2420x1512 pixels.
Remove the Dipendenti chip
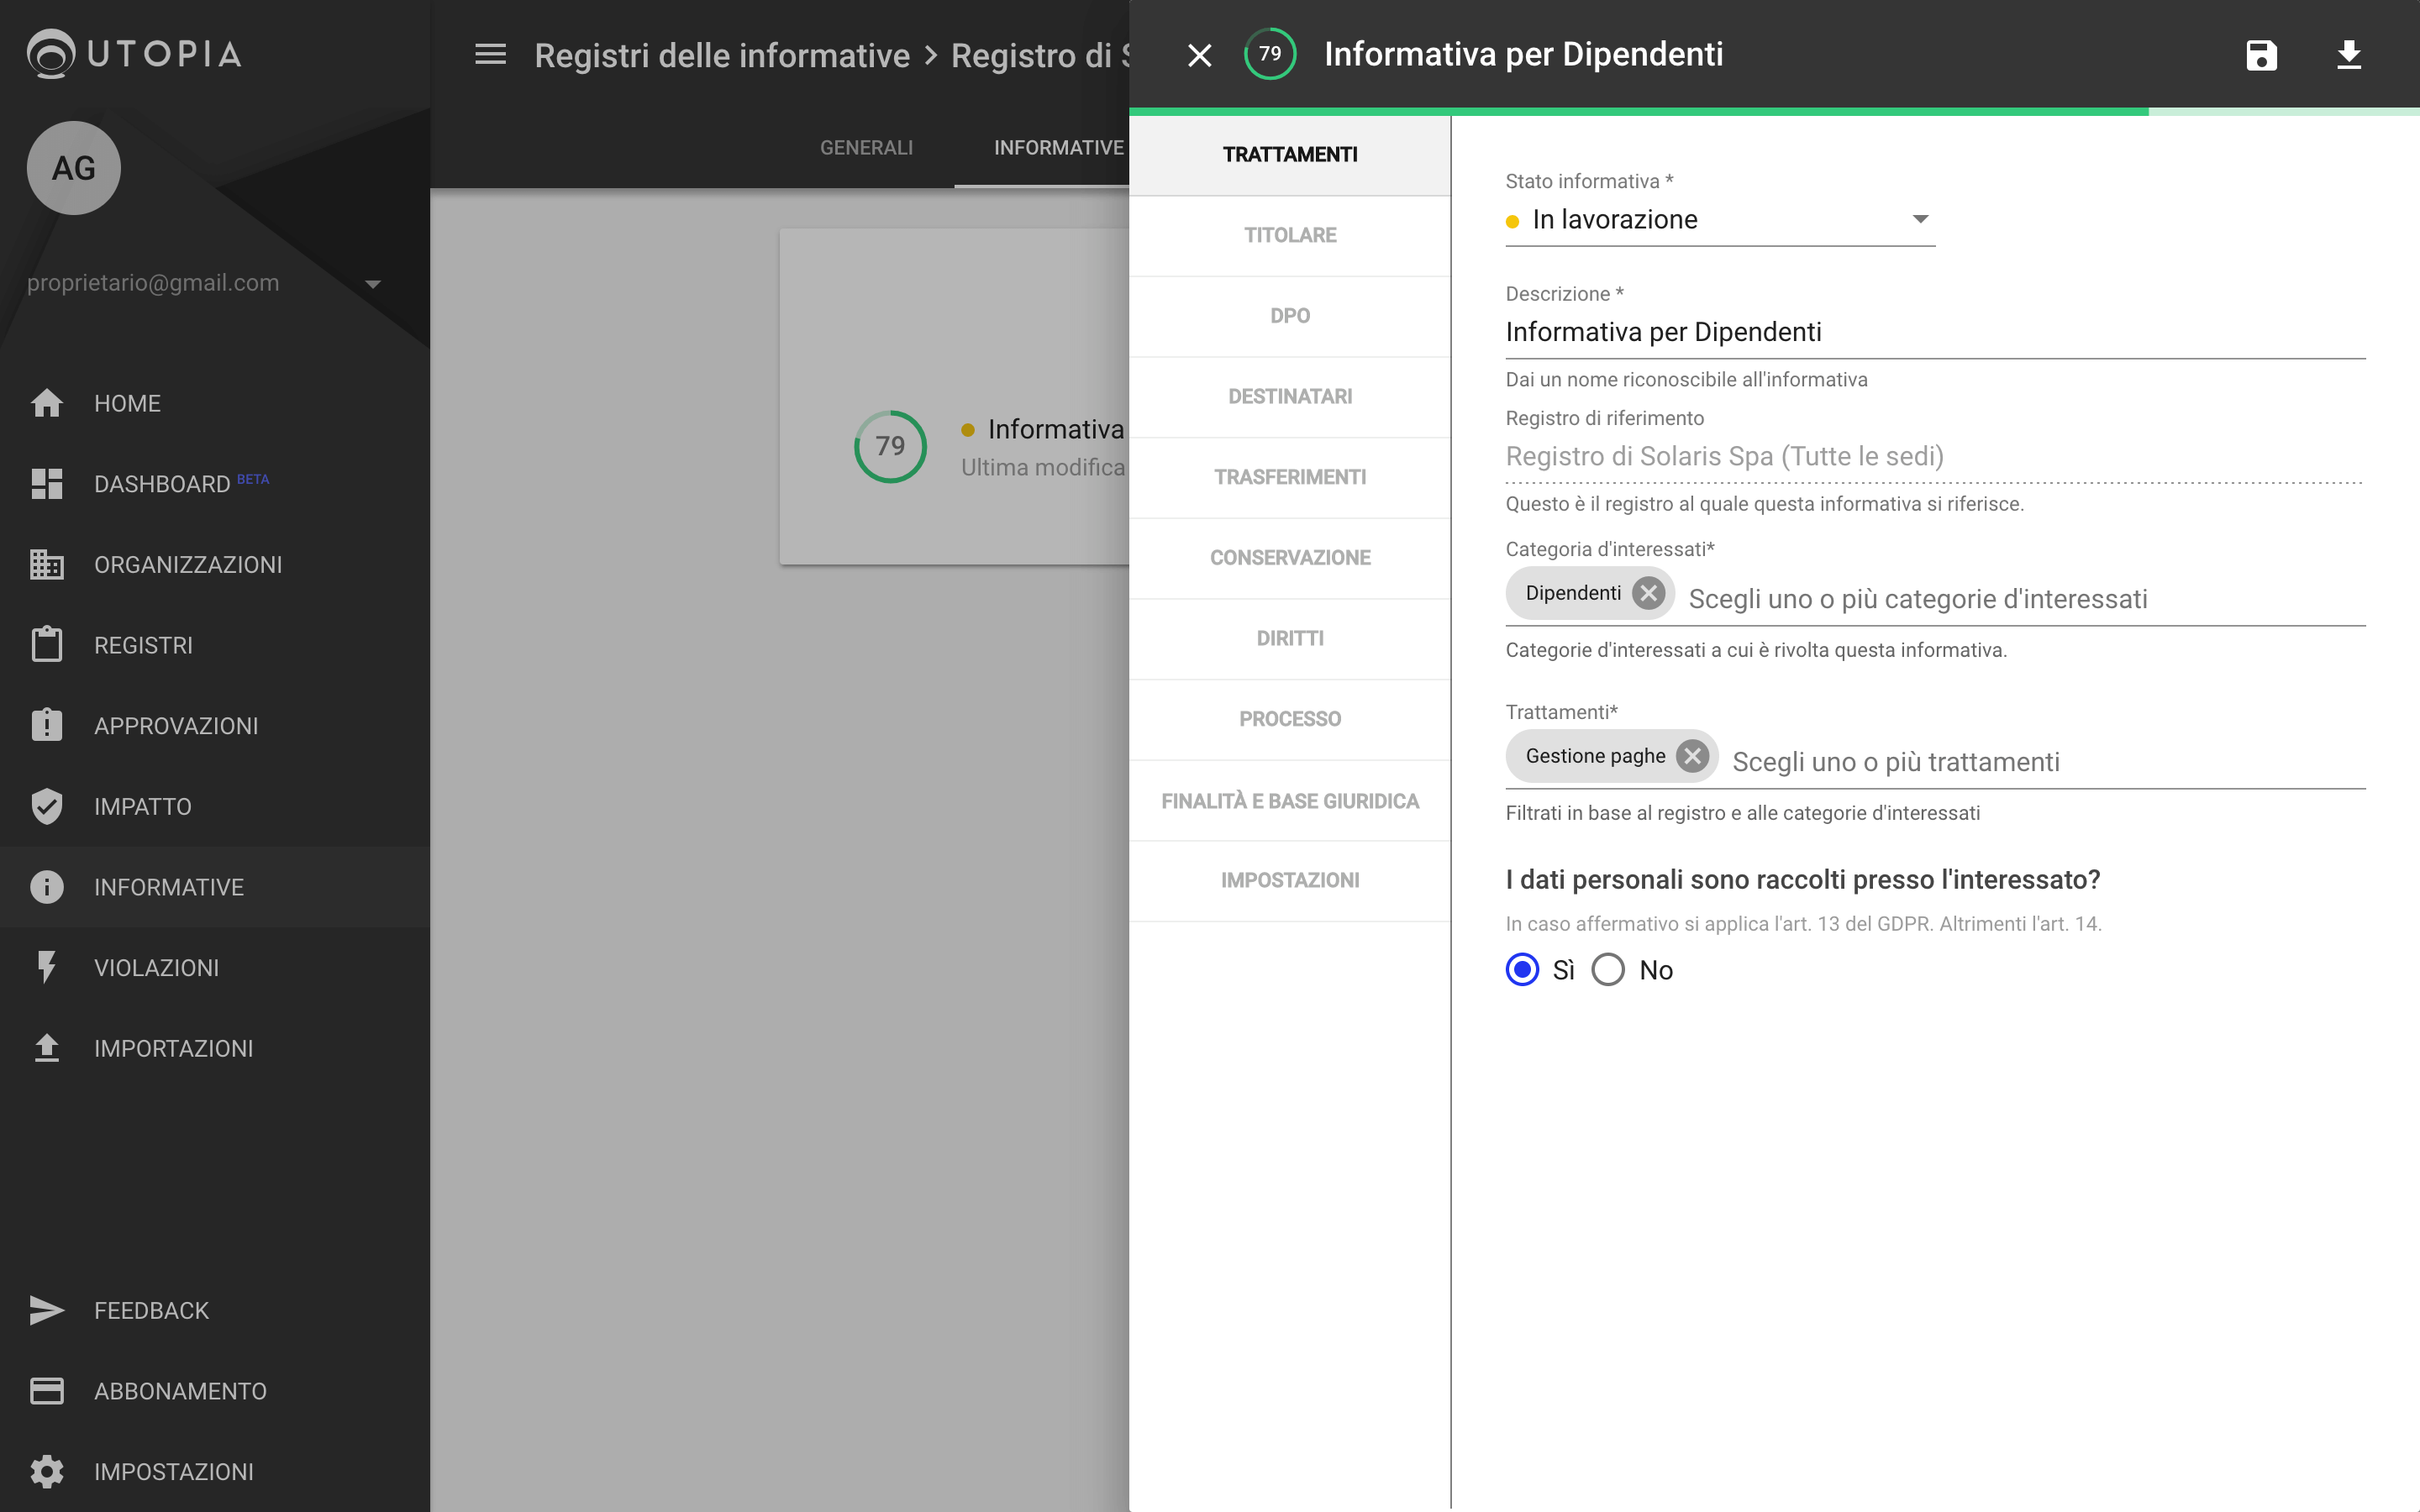(1648, 593)
